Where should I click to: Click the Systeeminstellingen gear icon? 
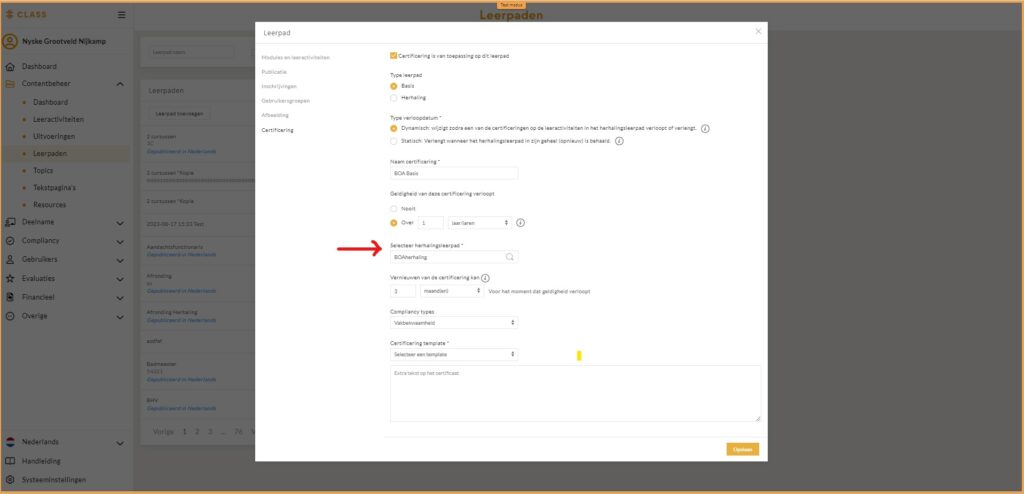coord(10,479)
